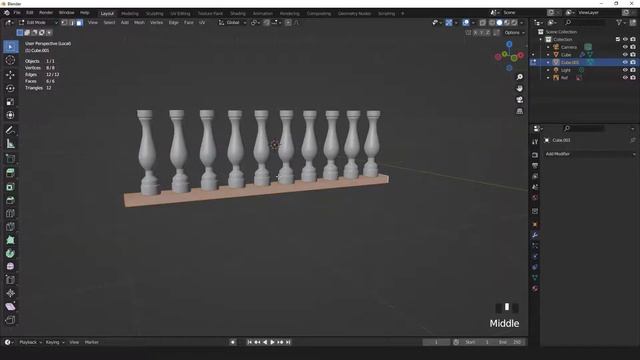Collapse the Collection tree item

(541, 39)
